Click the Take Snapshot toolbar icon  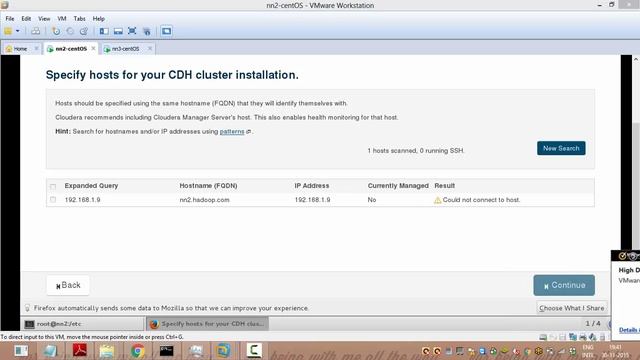coord(56,31)
